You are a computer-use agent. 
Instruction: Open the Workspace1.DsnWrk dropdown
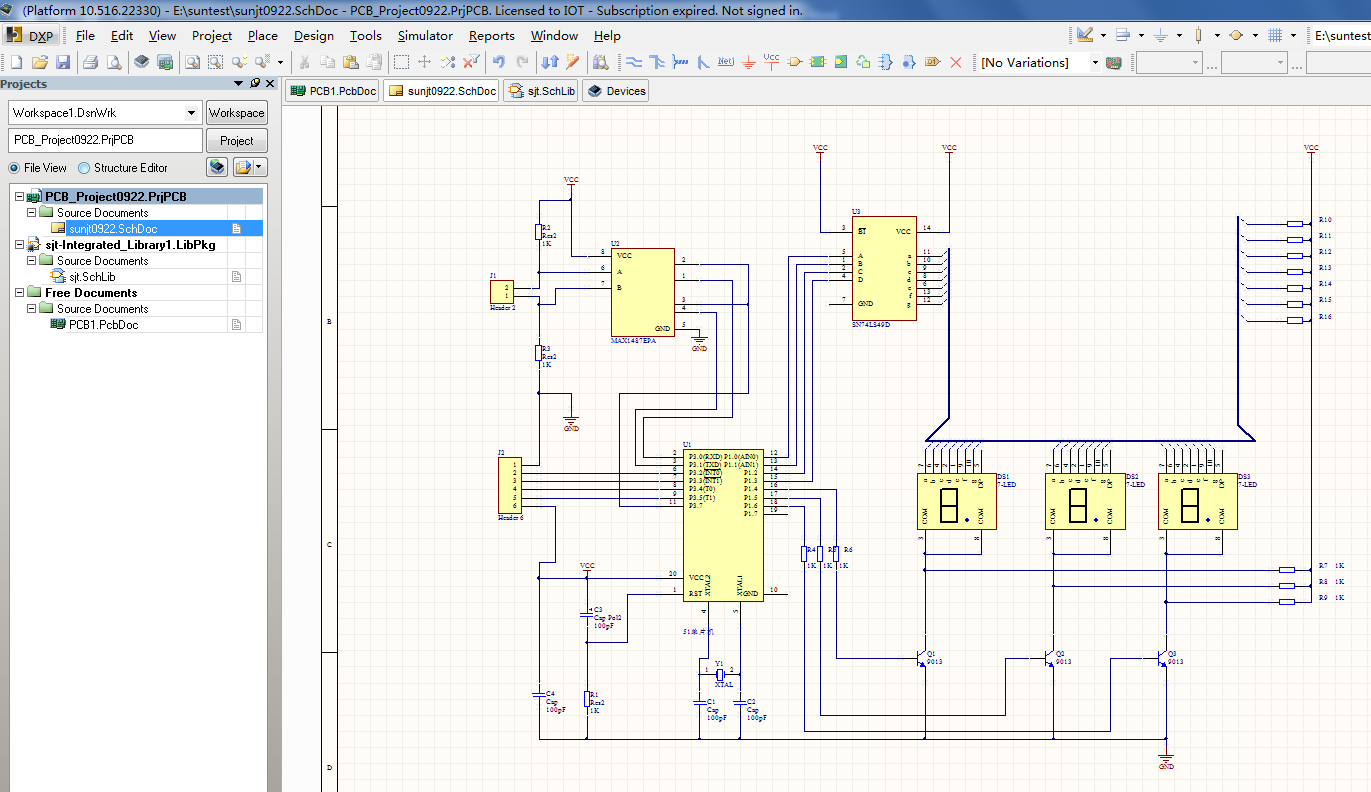(192, 113)
